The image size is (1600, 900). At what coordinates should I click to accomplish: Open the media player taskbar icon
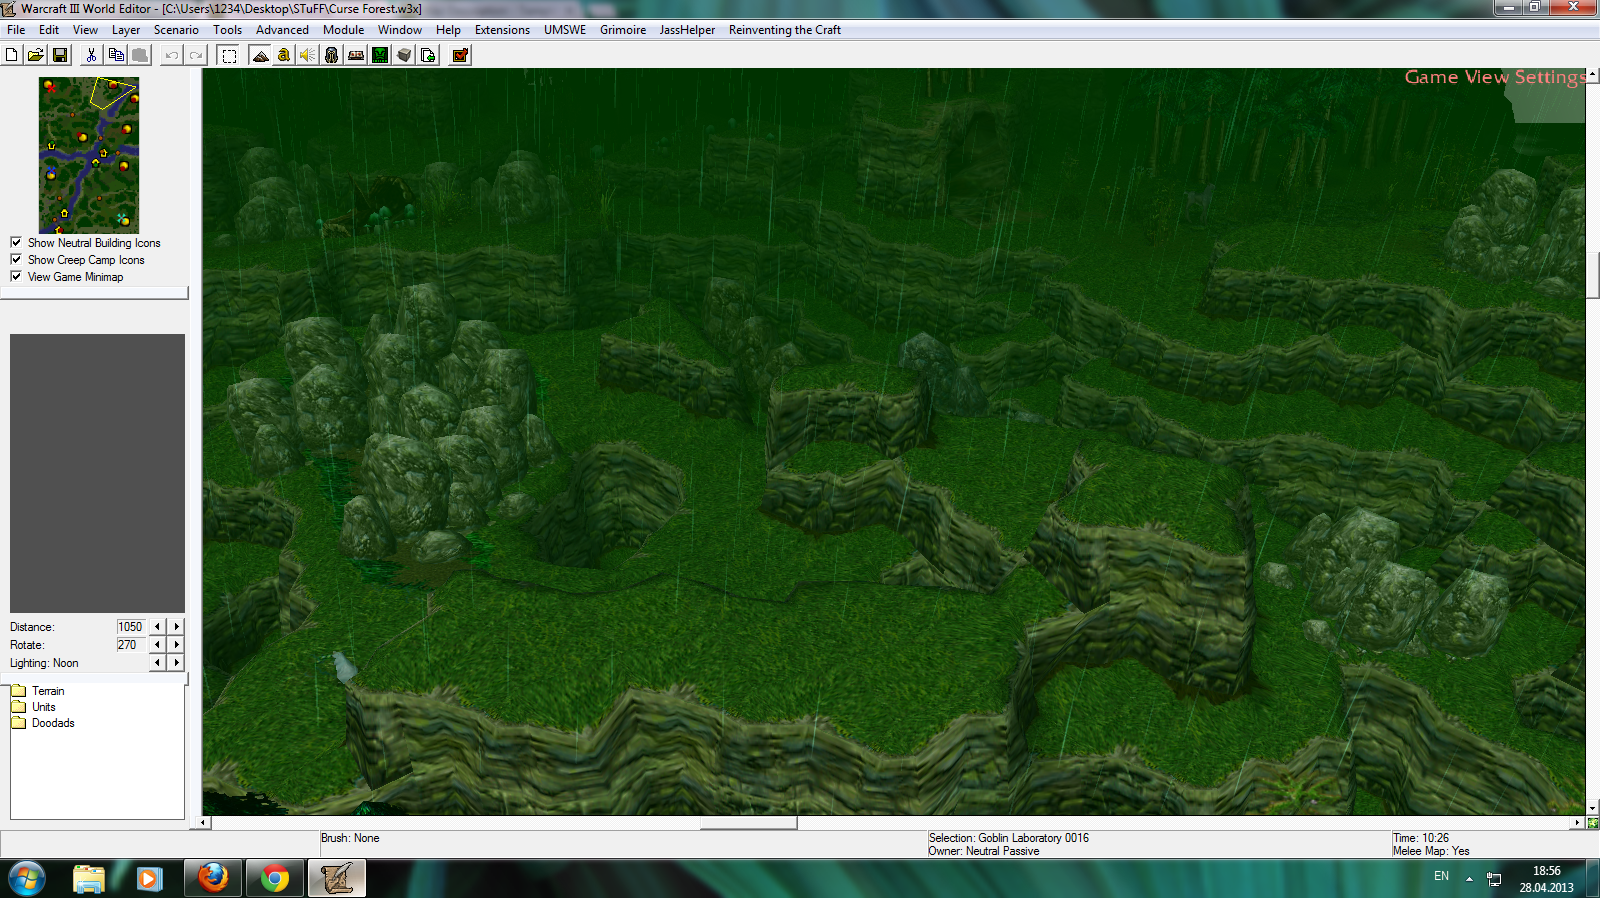click(x=150, y=879)
